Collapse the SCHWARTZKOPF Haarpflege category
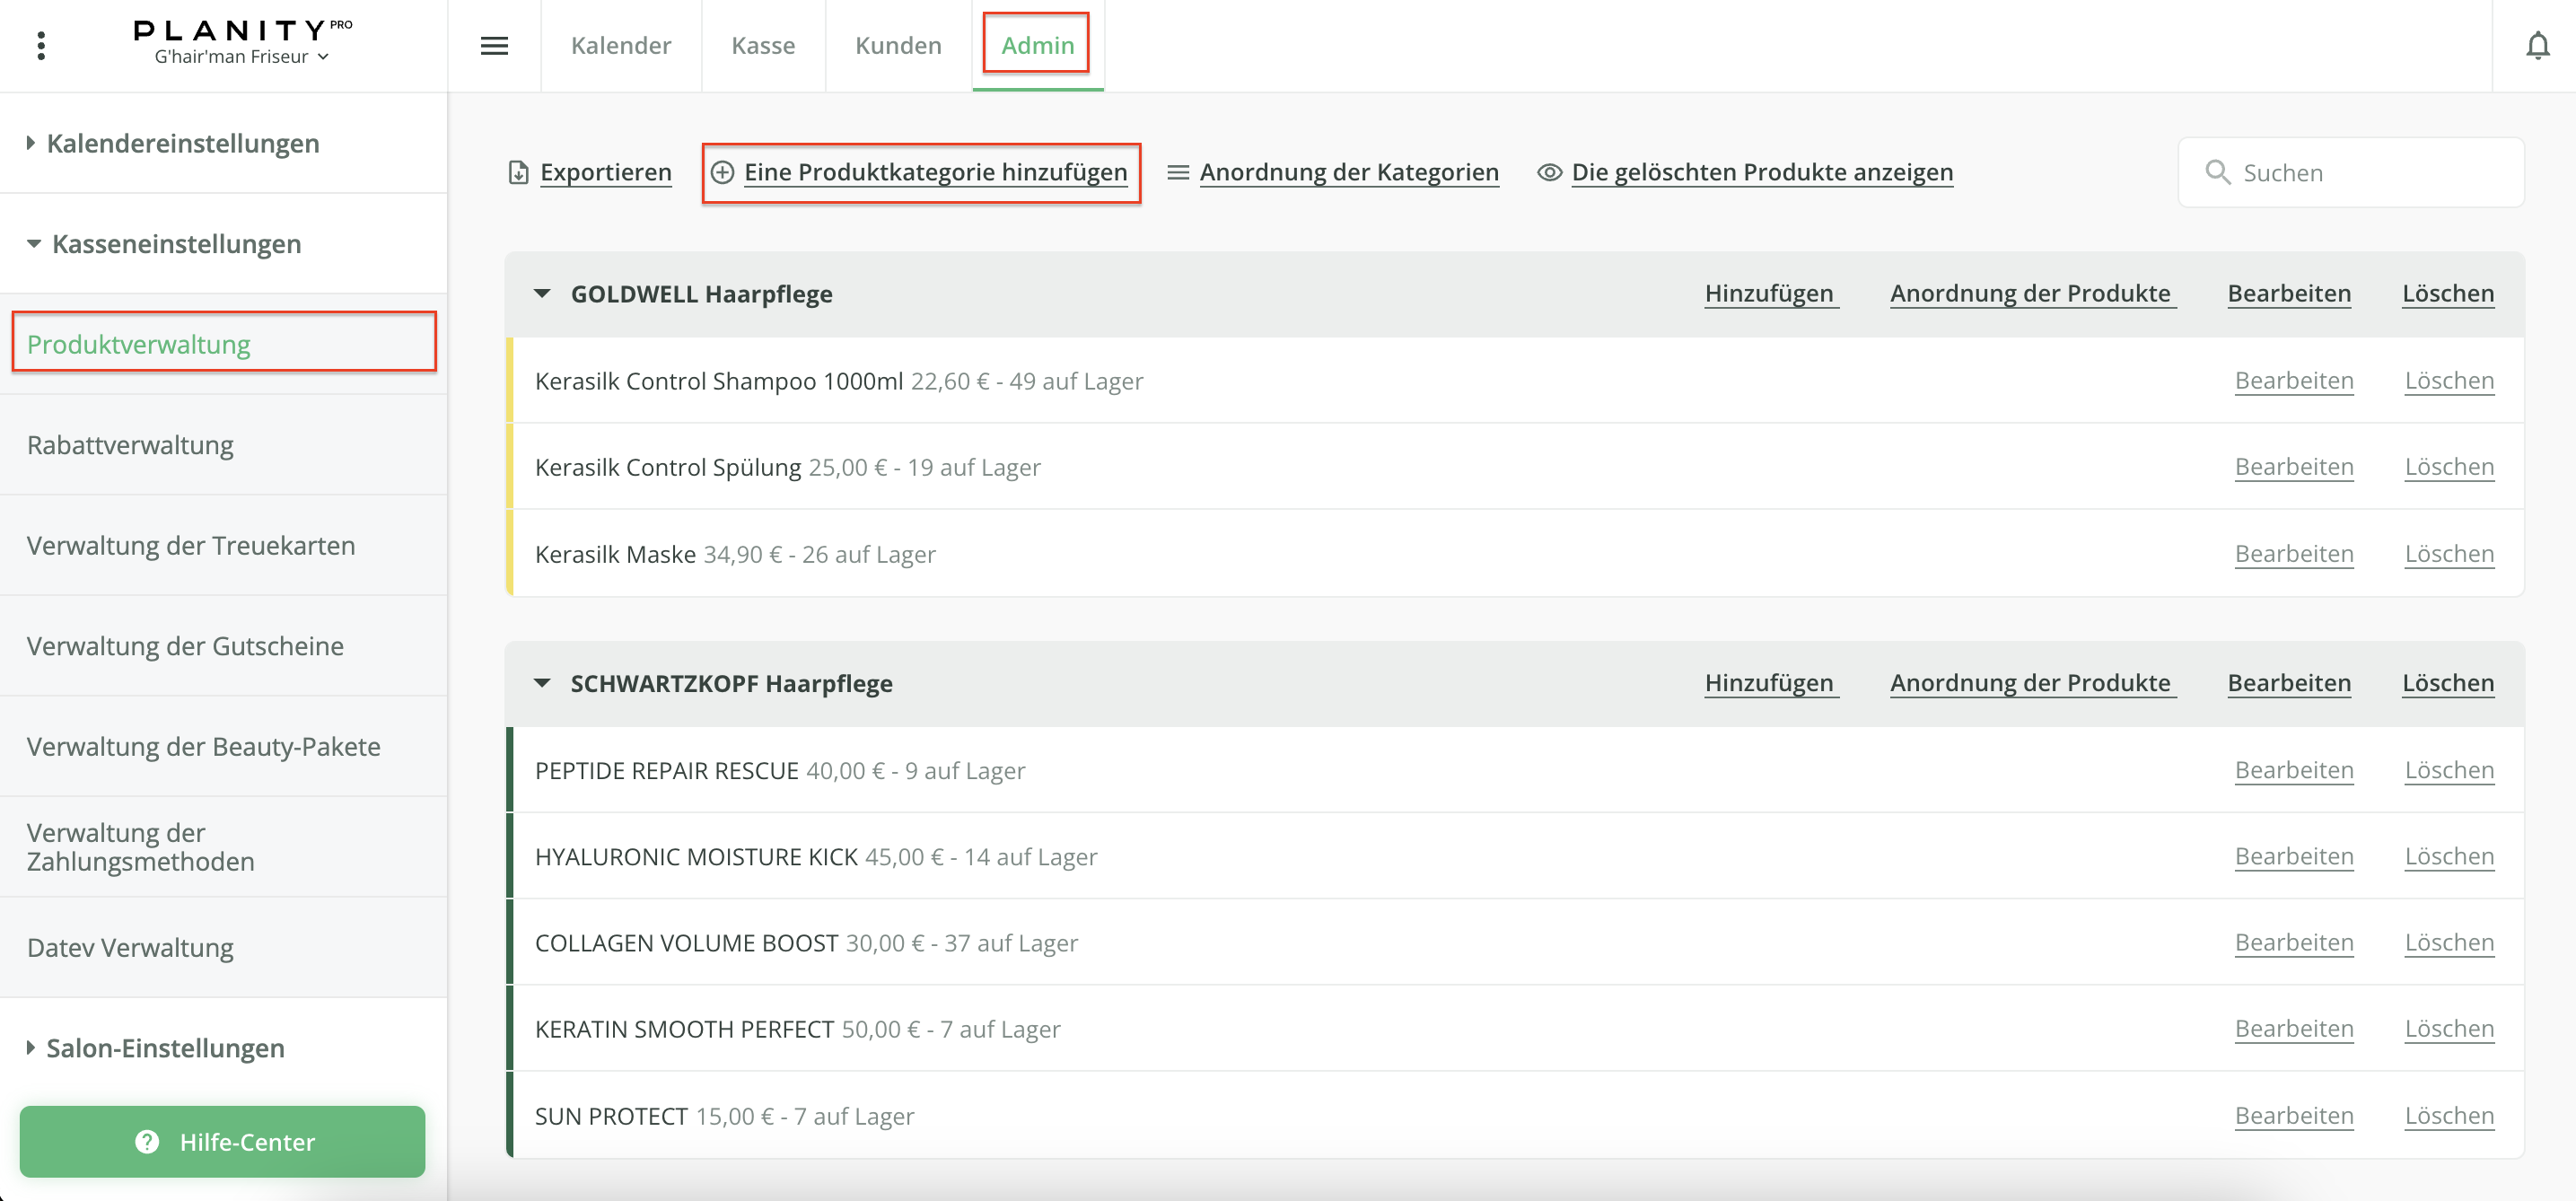This screenshot has width=2576, height=1201. [x=542, y=683]
